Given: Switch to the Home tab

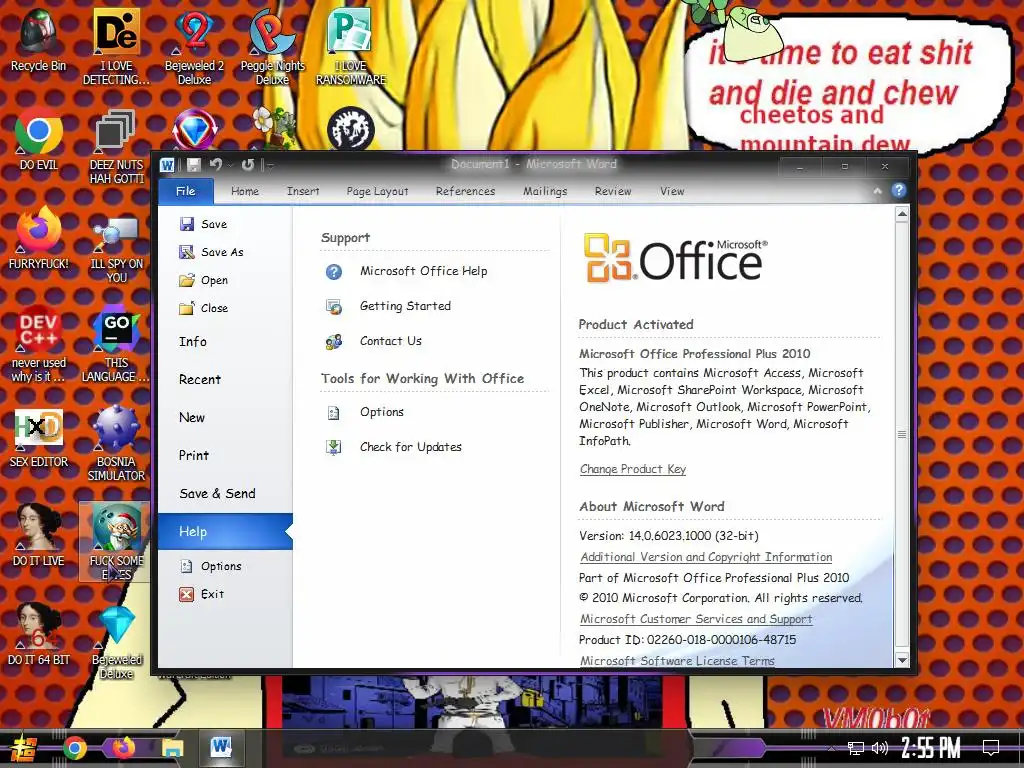Looking at the screenshot, I should click(x=245, y=191).
